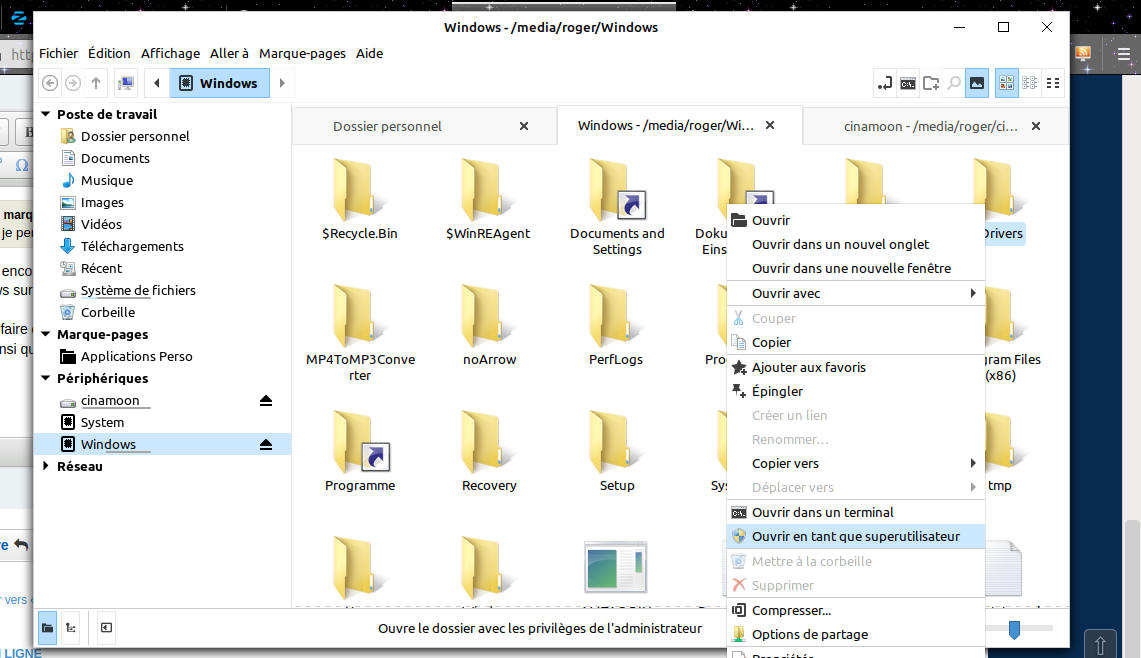Close the cinamoon tab
Screen dimensions: 1141x658
coord(1035,126)
